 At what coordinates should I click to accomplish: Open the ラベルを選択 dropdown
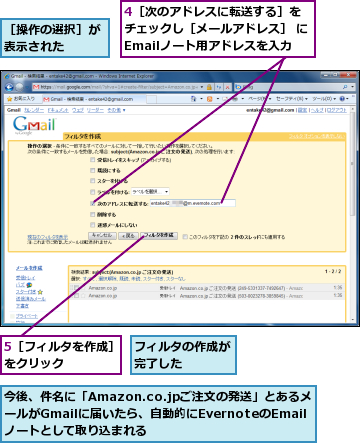(150, 192)
